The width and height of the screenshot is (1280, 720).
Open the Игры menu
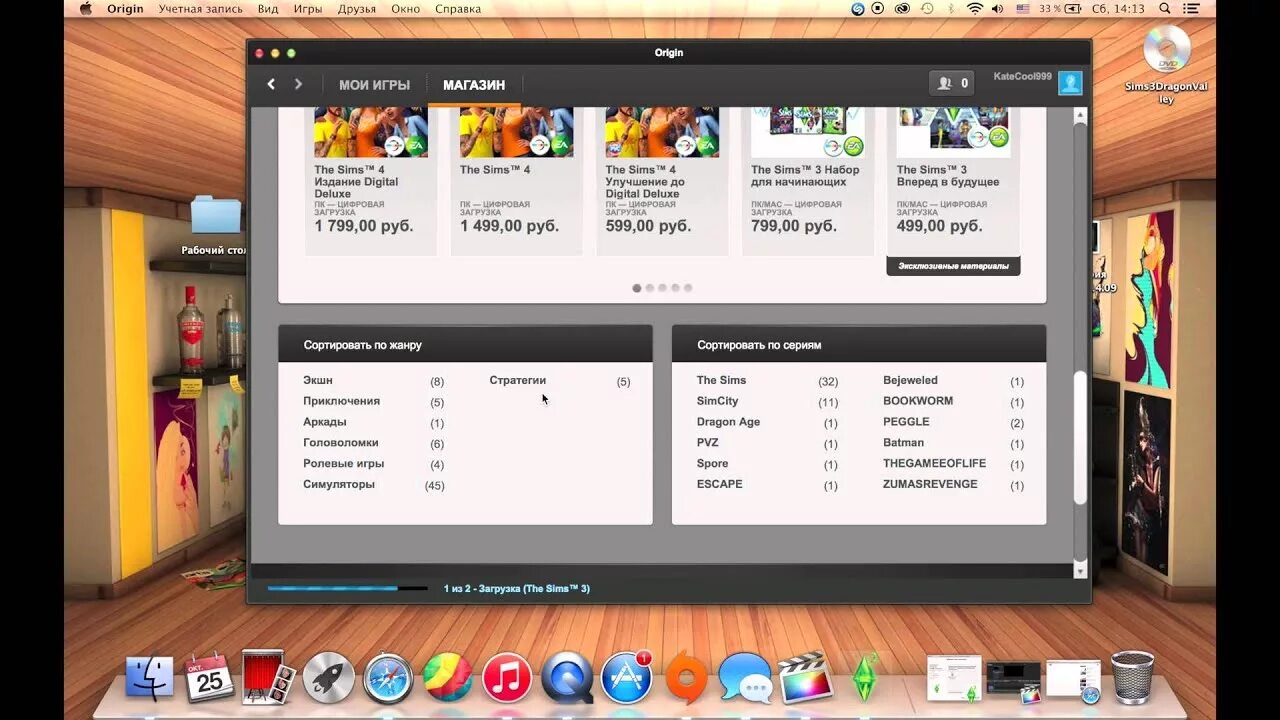(308, 8)
